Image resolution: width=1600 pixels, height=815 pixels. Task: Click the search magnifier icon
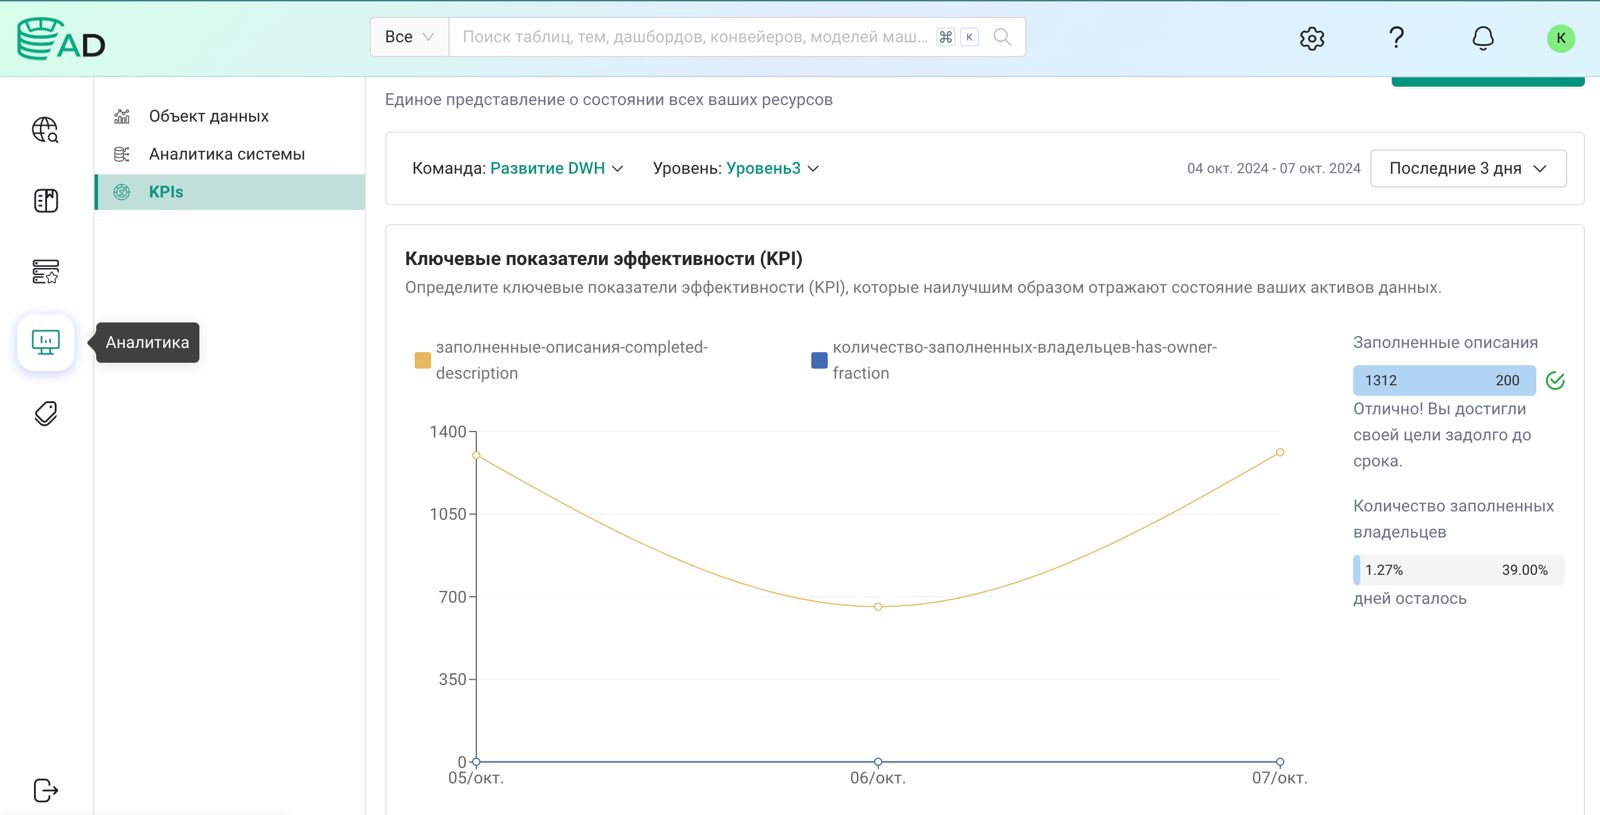coord(1002,37)
